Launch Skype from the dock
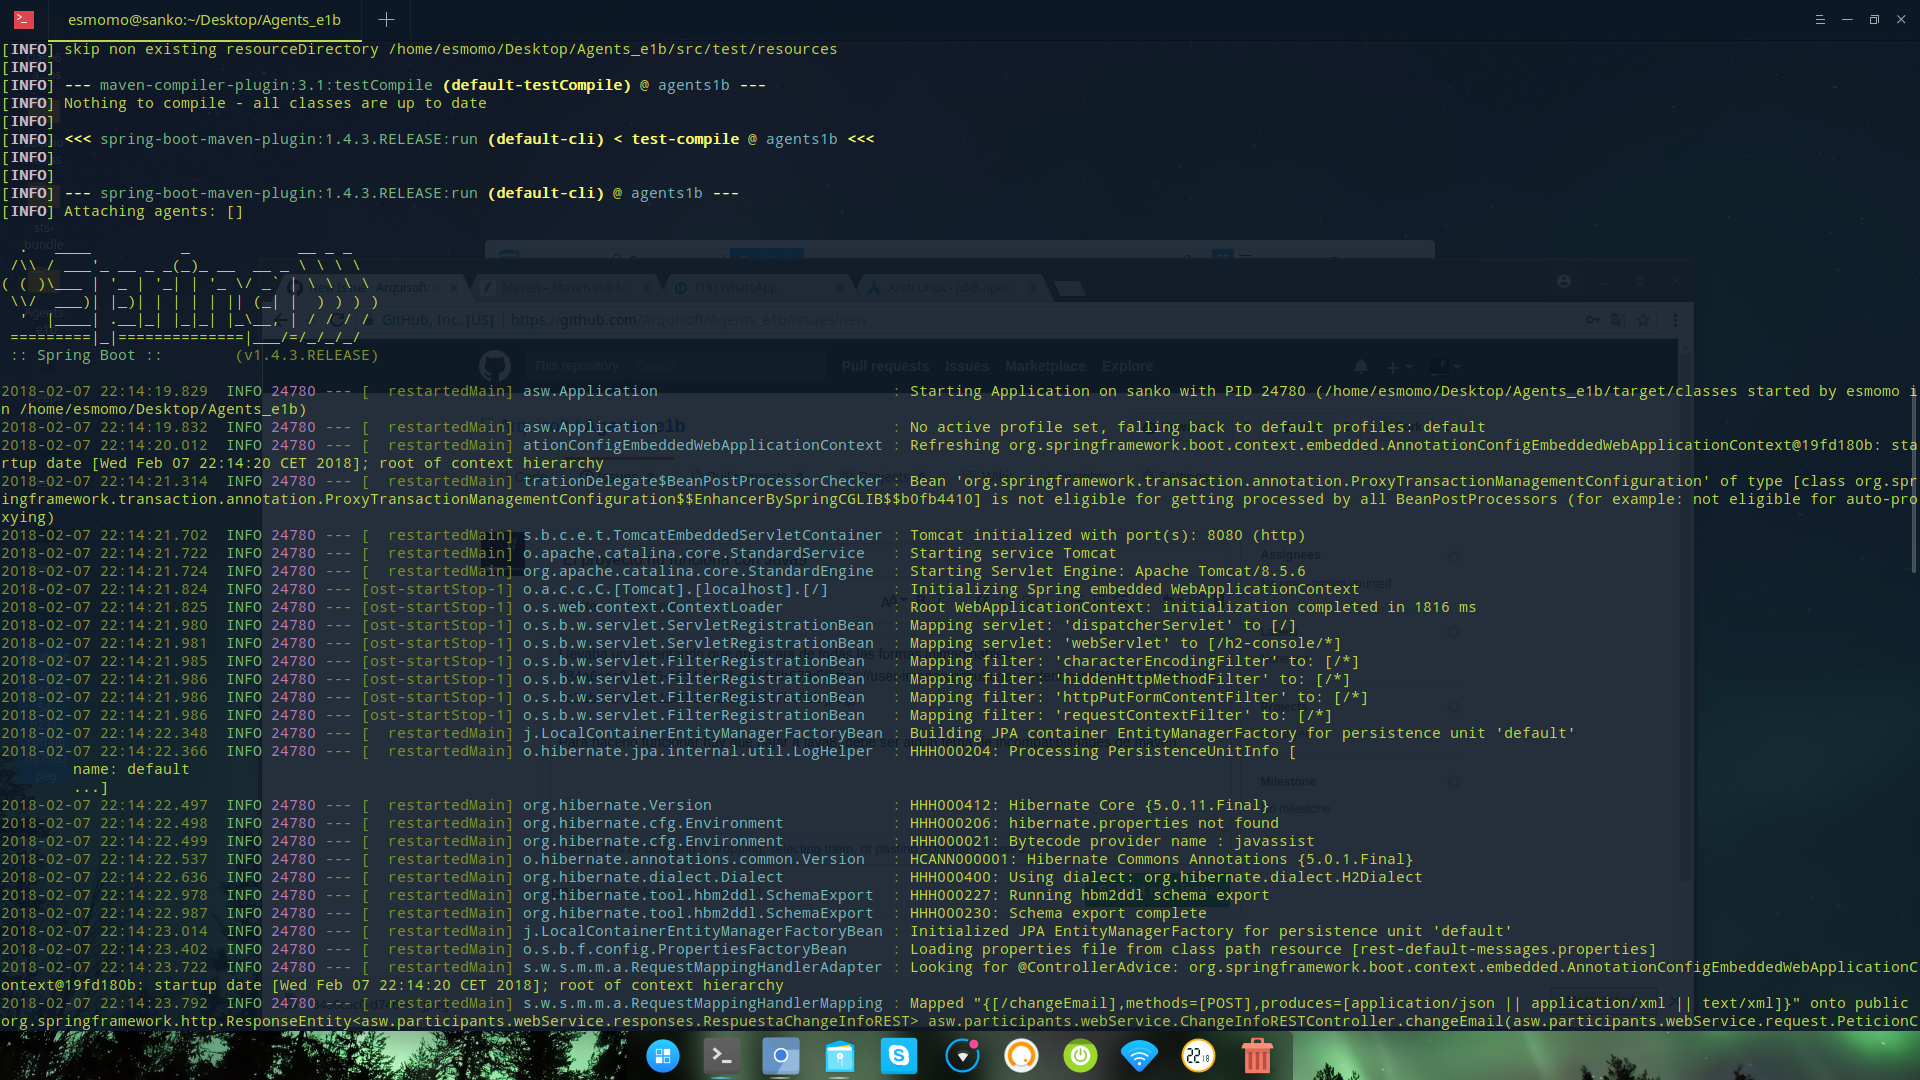Image resolution: width=1920 pixels, height=1080 pixels. [x=899, y=1055]
